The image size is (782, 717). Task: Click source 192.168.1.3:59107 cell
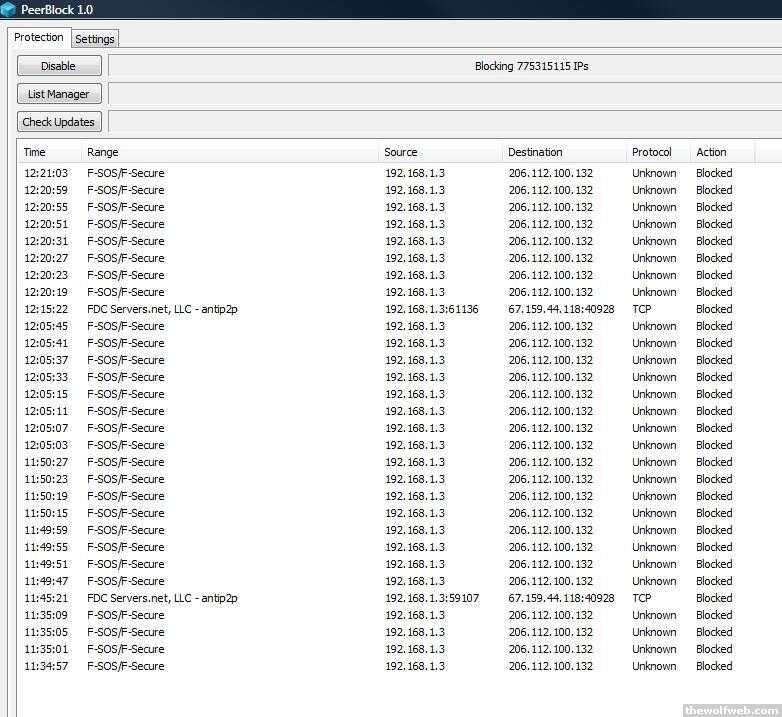tap(431, 598)
